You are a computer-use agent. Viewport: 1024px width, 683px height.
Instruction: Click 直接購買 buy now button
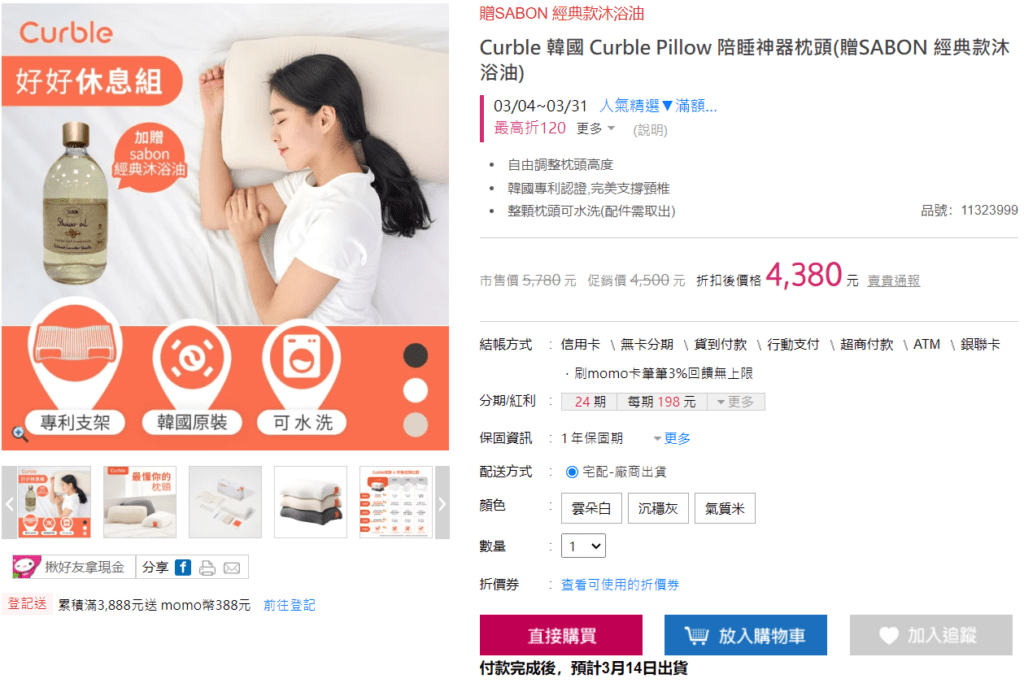tap(561, 635)
